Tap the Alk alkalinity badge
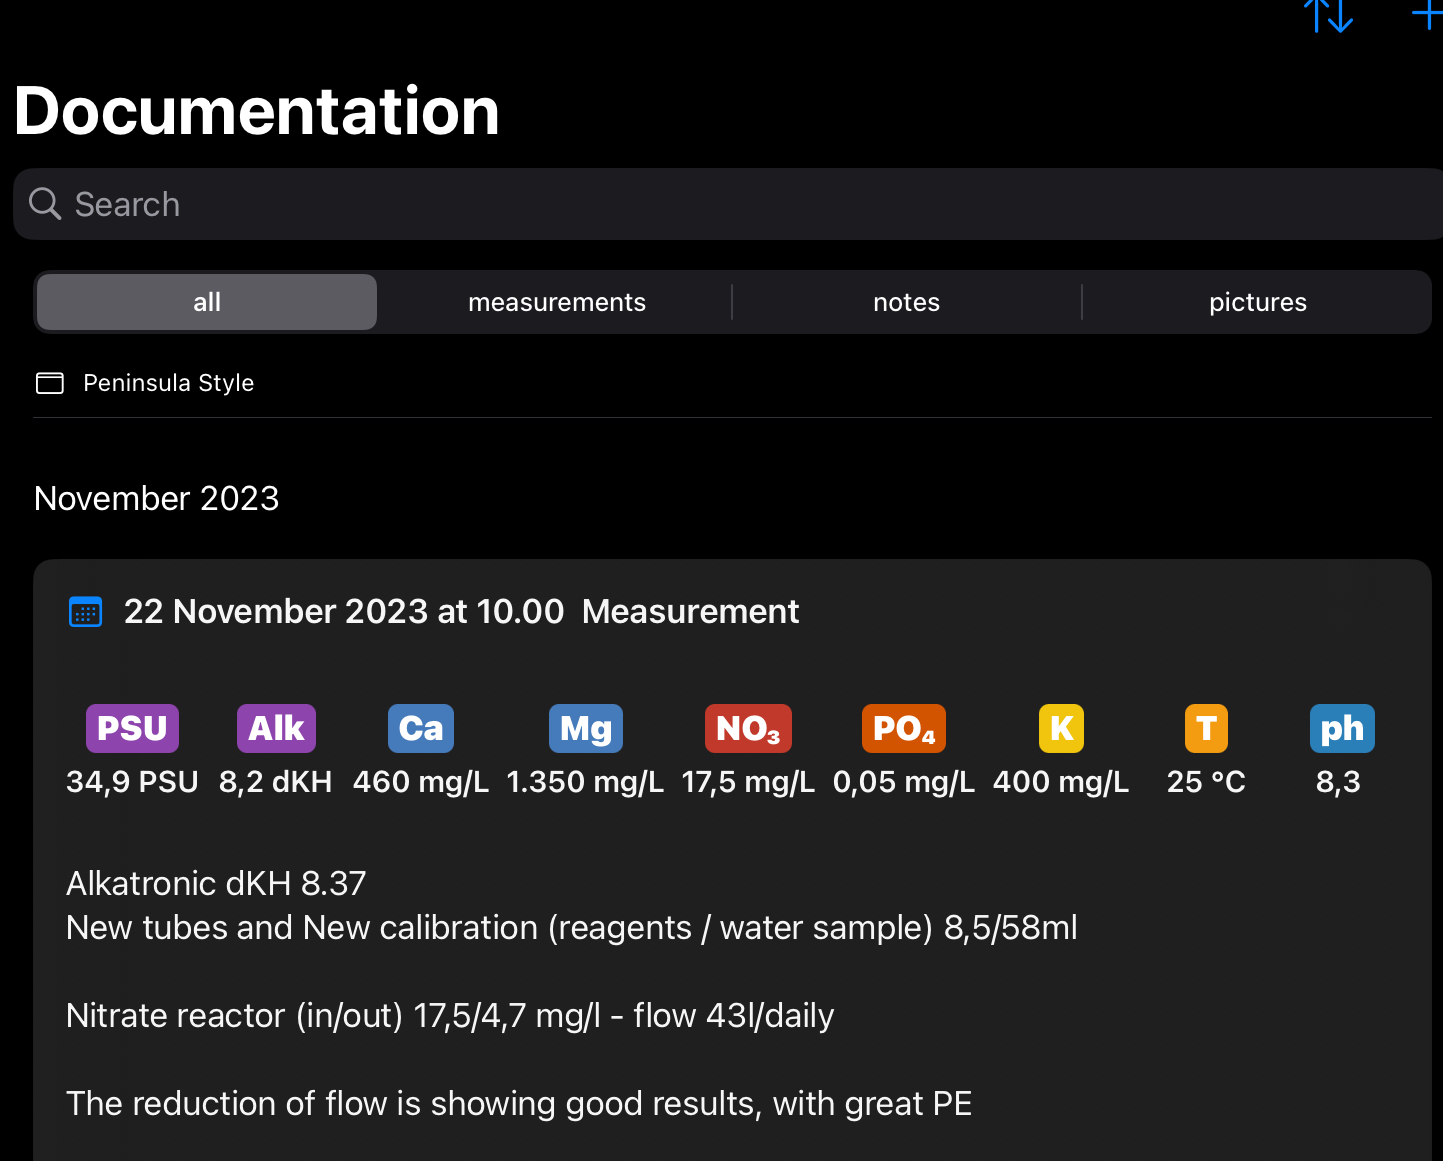Screen dimensions: 1443x1161 click(276, 728)
